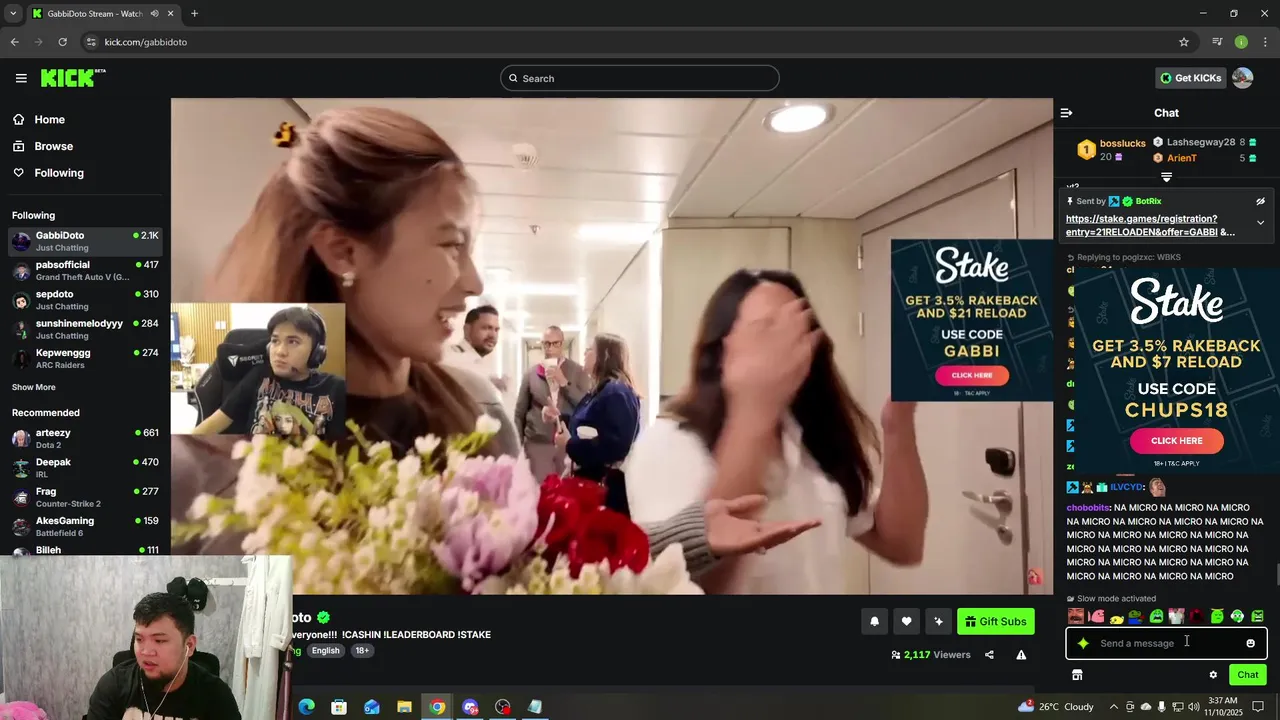The height and width of the screenshot is (720, 1280).
Task: Open the pabsofficial followed channel
Action: (x=84, y=271)
